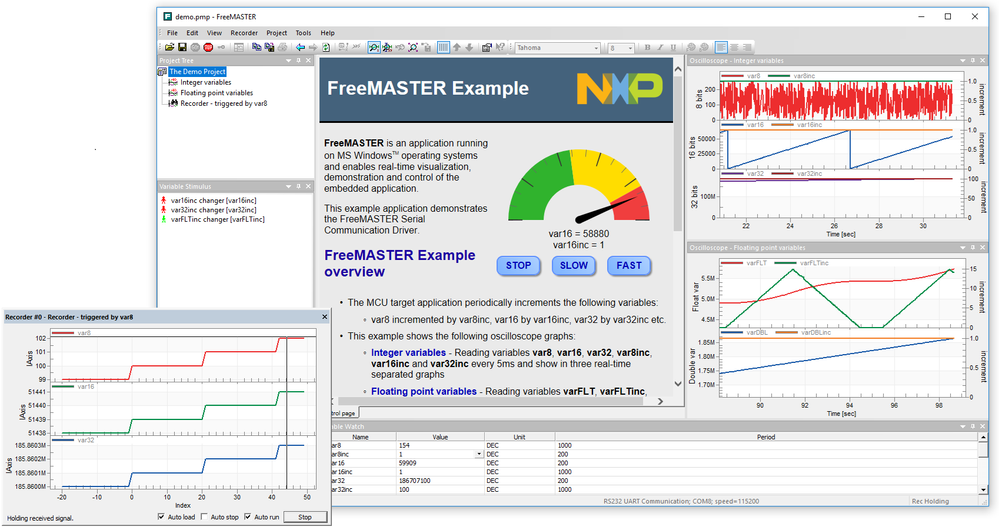Viewport: 999px width, 527px height.
Task: Close the Project Tree panel
Action: tap(308, 61)
